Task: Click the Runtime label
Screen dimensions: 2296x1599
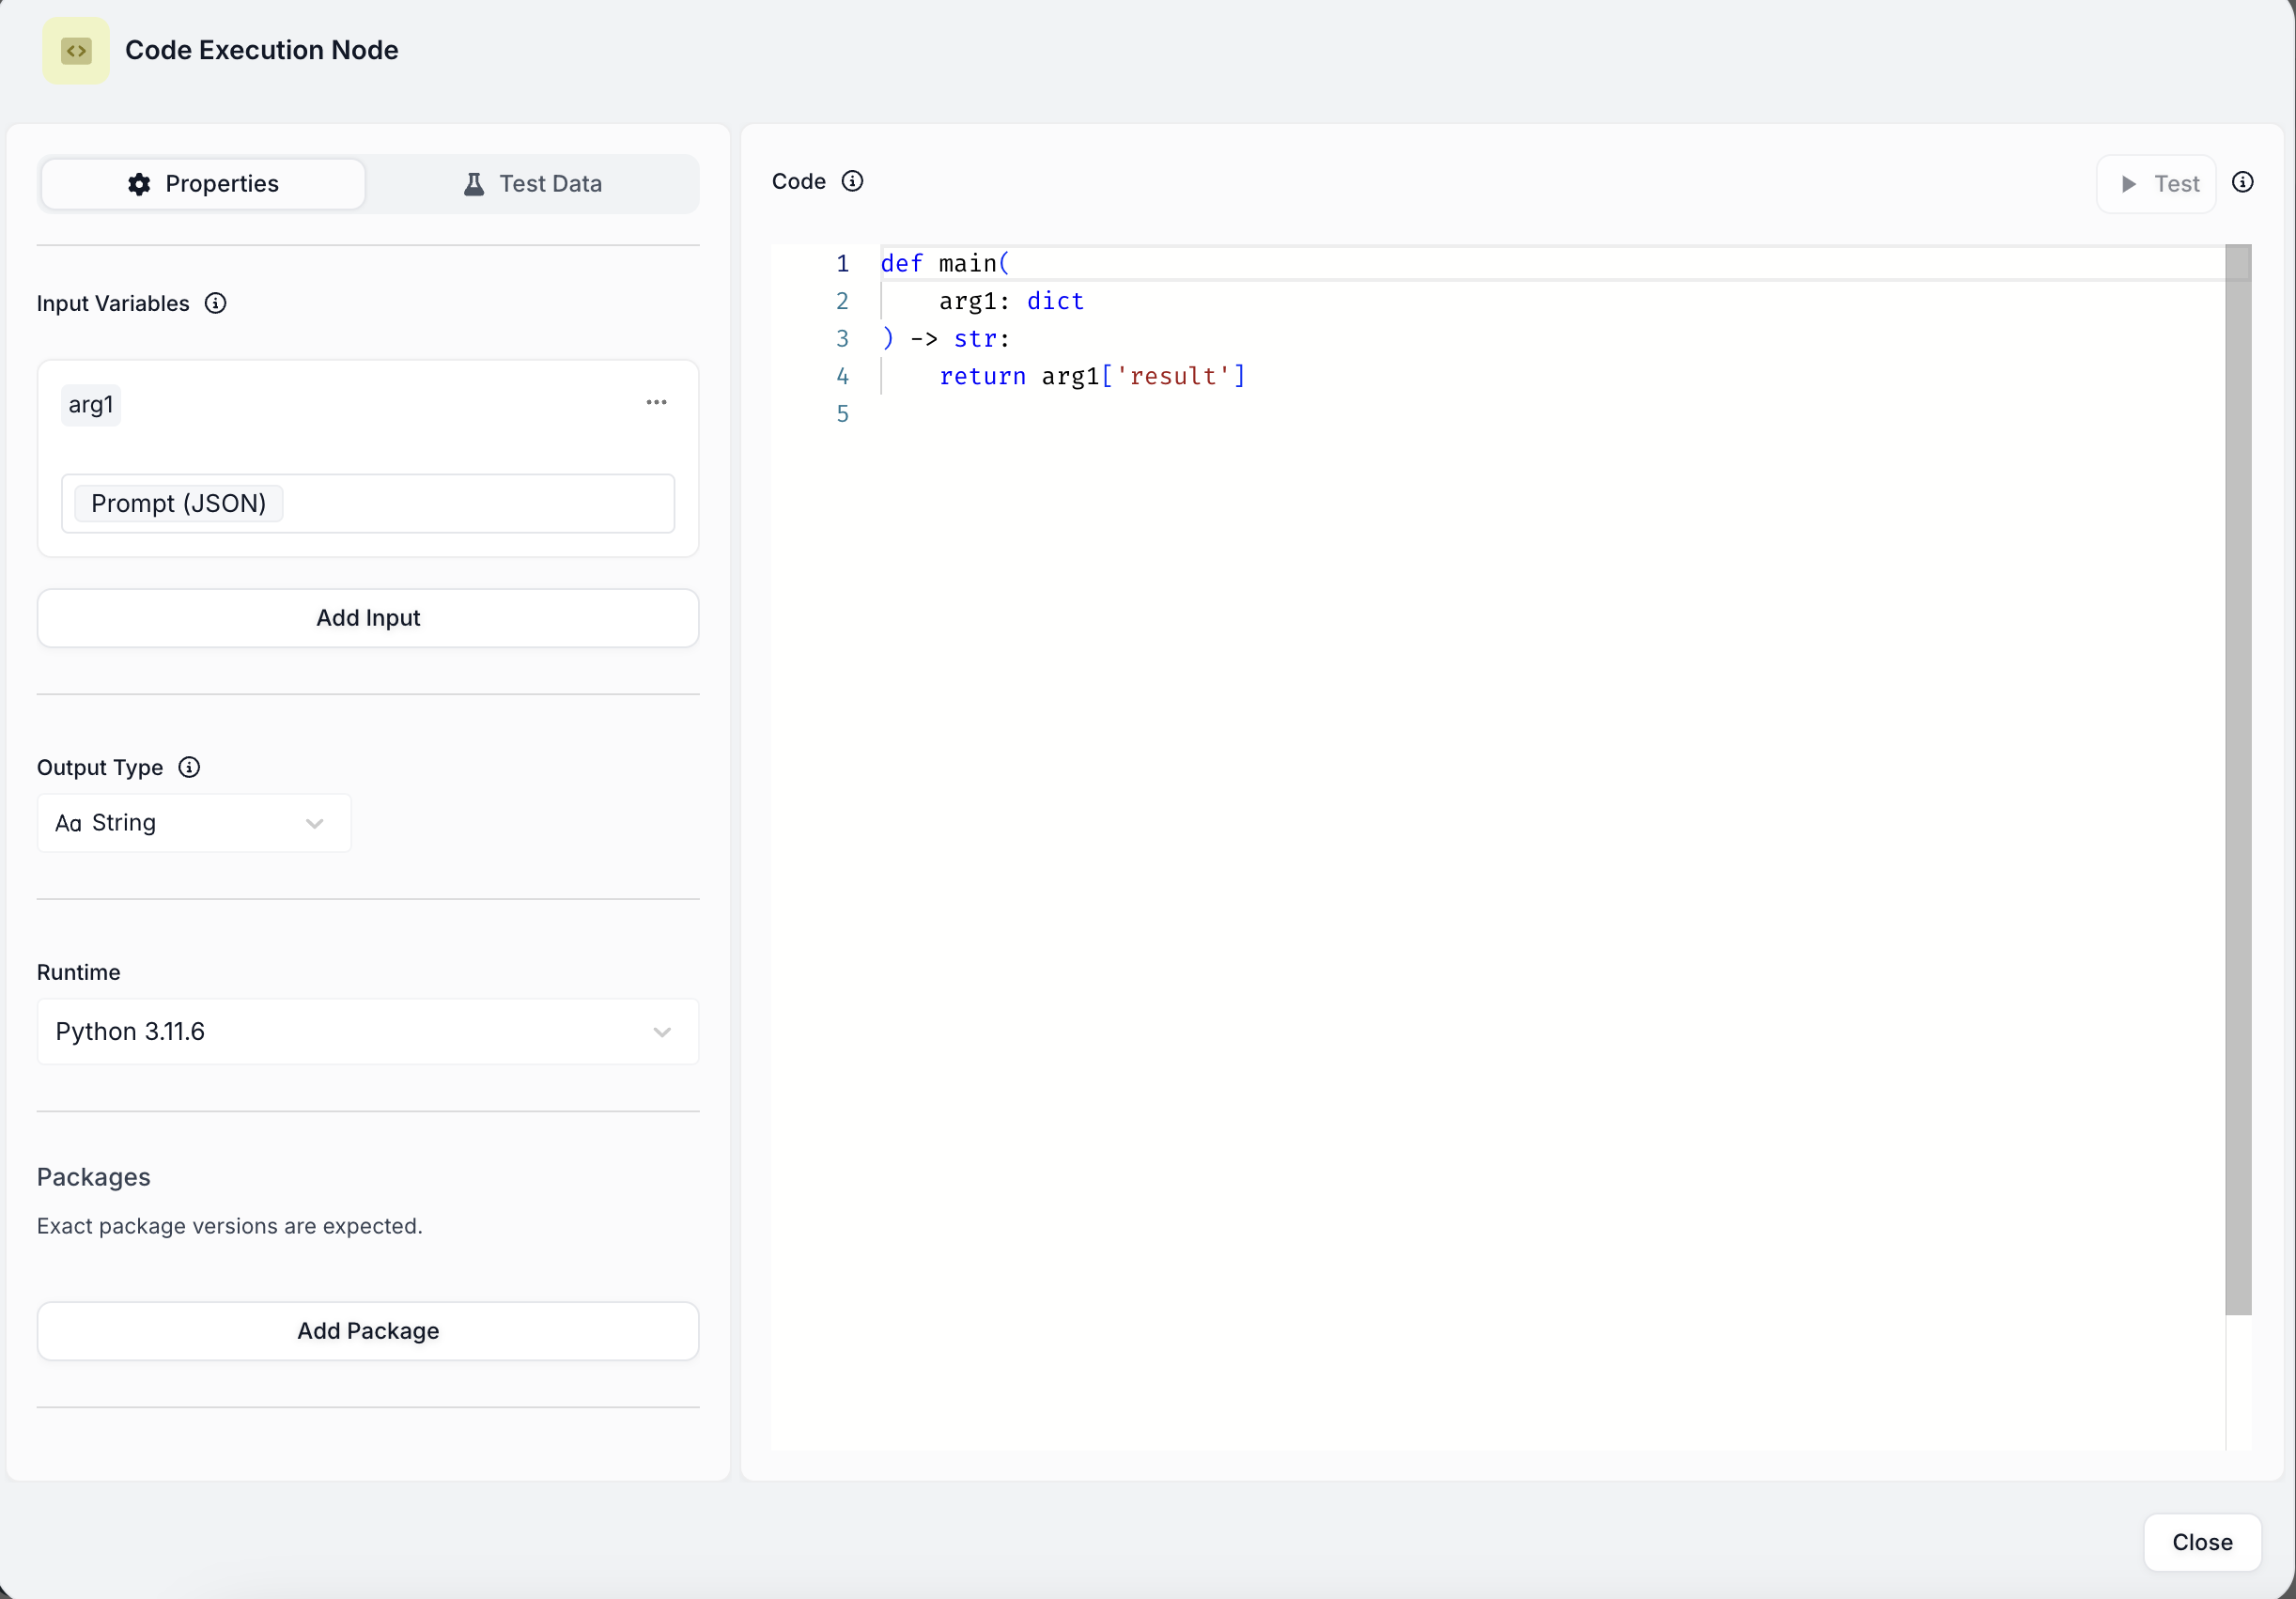Action: (79, 972)
